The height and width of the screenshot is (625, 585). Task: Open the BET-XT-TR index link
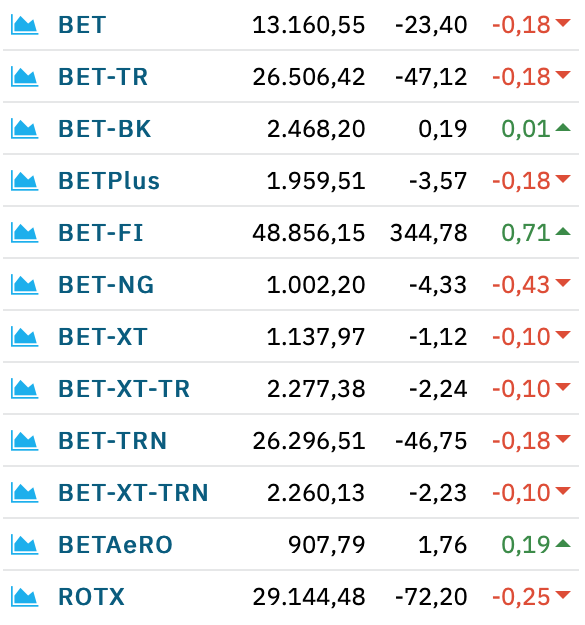(124, 389)
